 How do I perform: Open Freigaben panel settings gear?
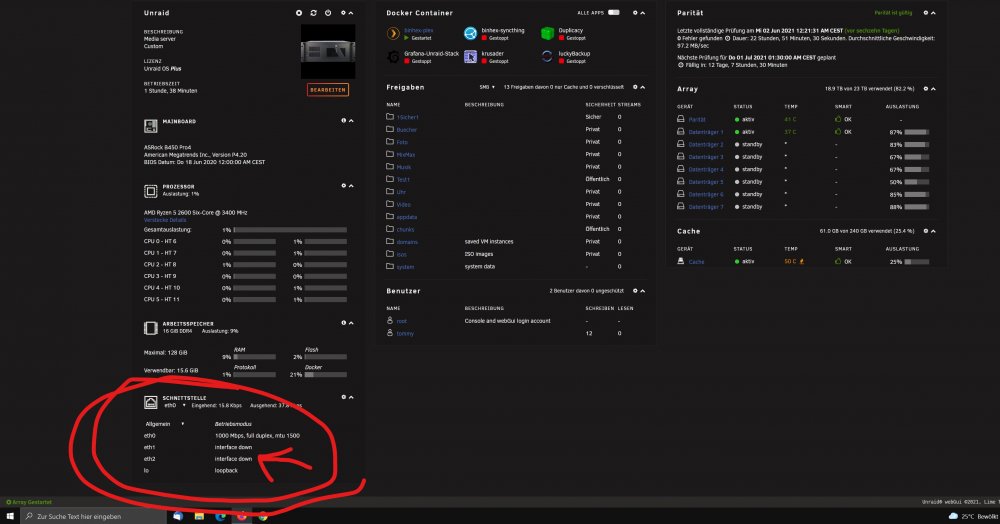635,87
